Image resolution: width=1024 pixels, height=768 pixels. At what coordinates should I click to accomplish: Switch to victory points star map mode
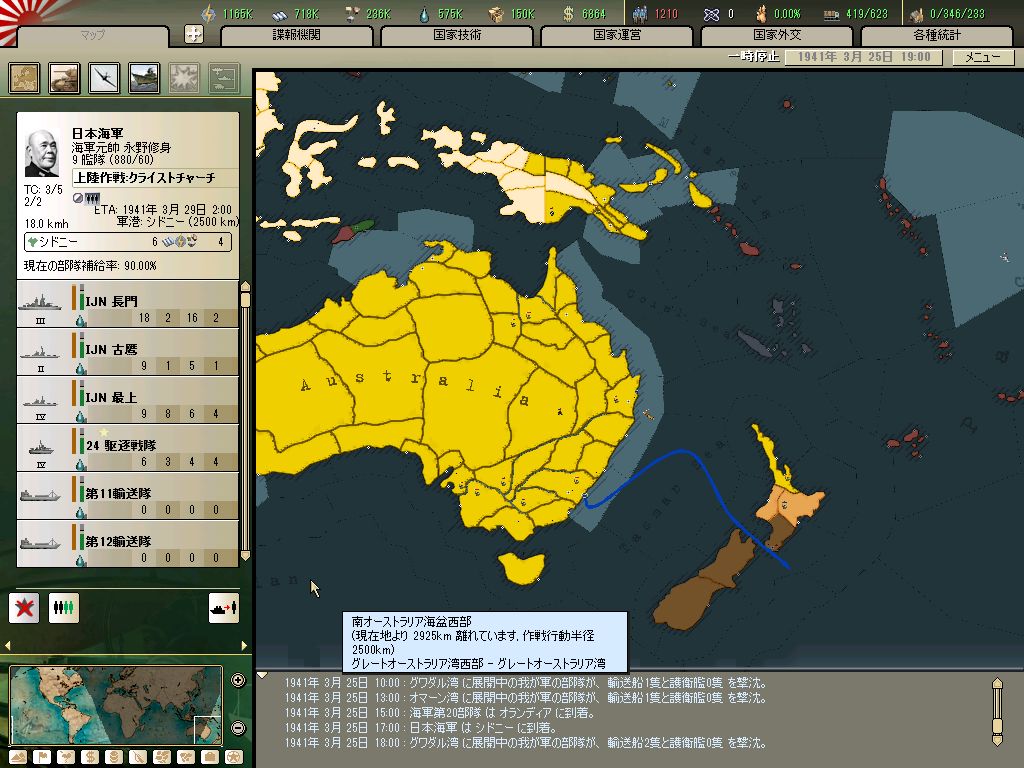pos(233,757)
